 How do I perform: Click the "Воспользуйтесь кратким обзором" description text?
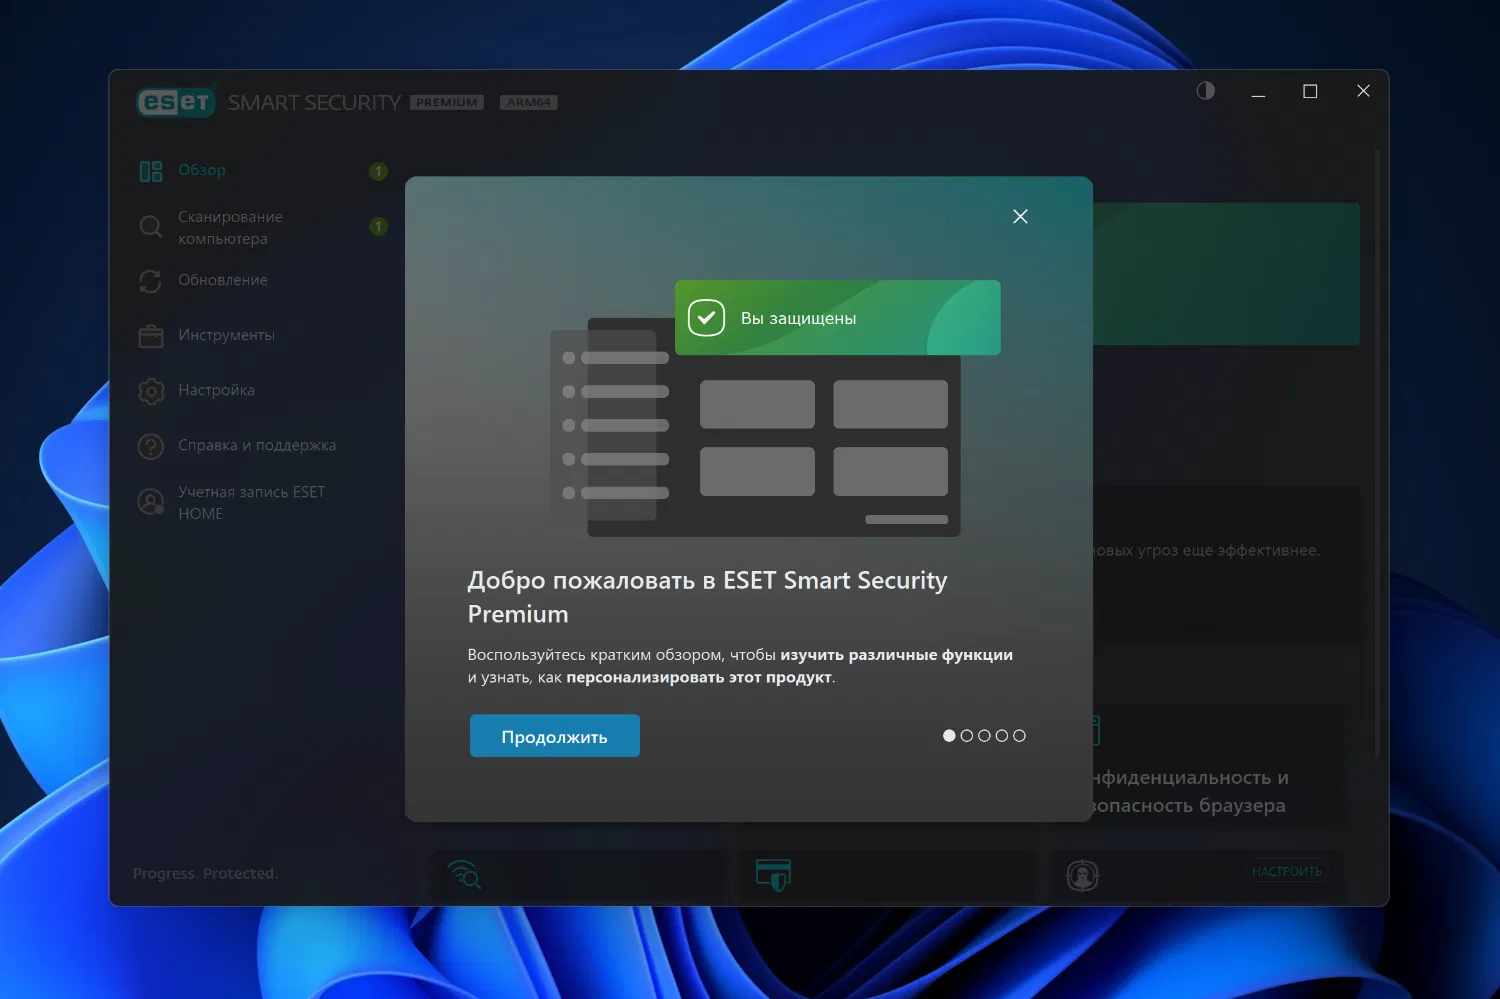(741, 666)
